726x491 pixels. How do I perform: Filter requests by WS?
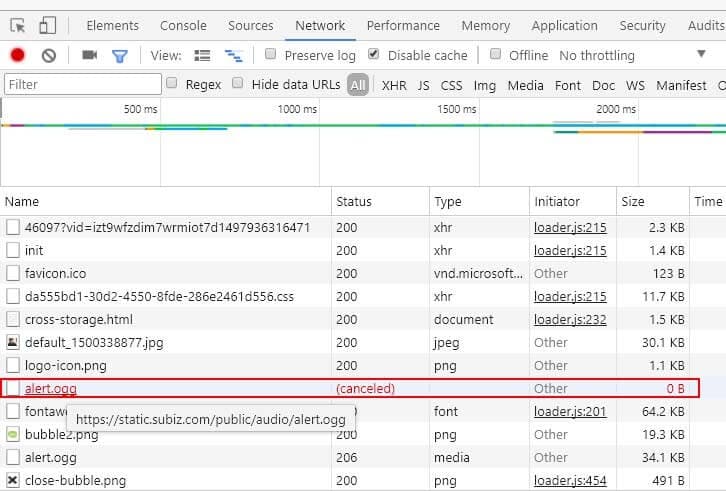point(635,86)
